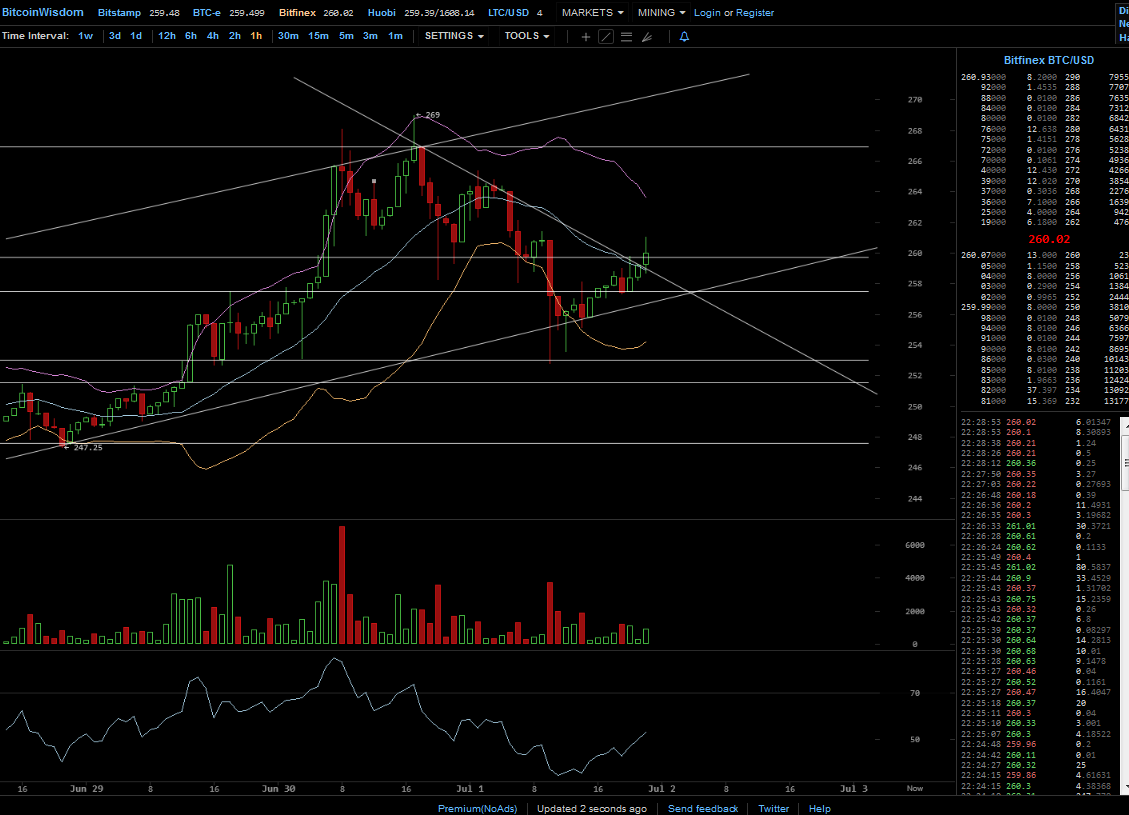This screenshot has width=1129, height=815.
Task: Open the SETTINGS dropdown
Action: [454, 36]
